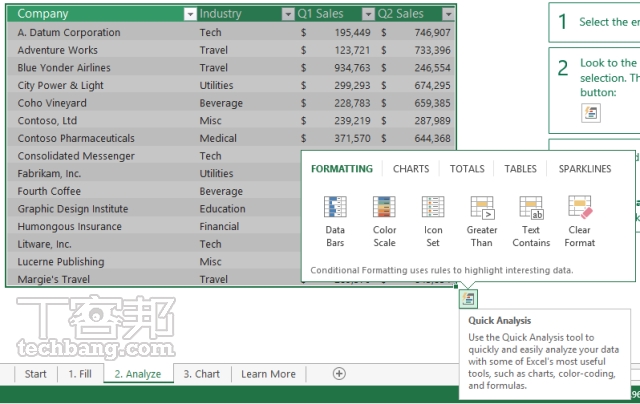This screenshot has height=404, width=640.
Task: Add a new sheet with the plus button
Action: [x=339, y=373]
